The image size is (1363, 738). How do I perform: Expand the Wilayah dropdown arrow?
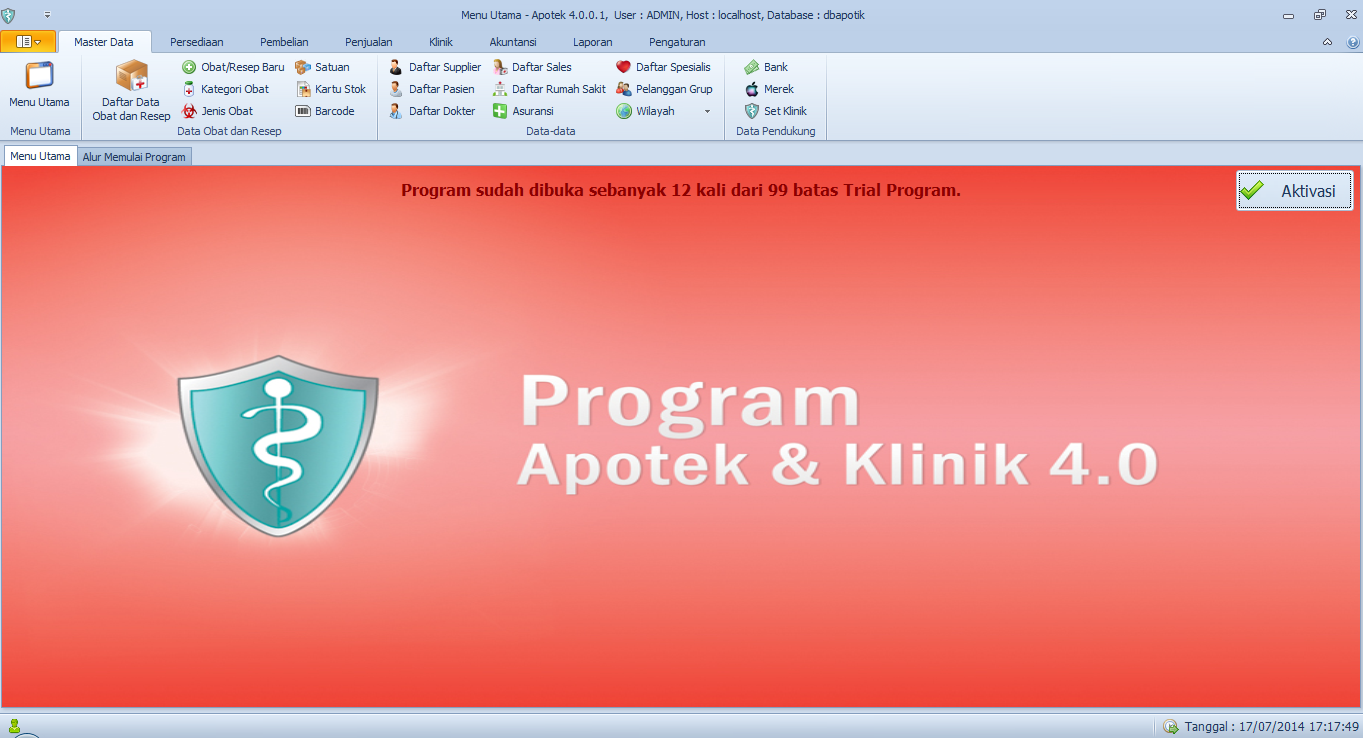[707, 111]
